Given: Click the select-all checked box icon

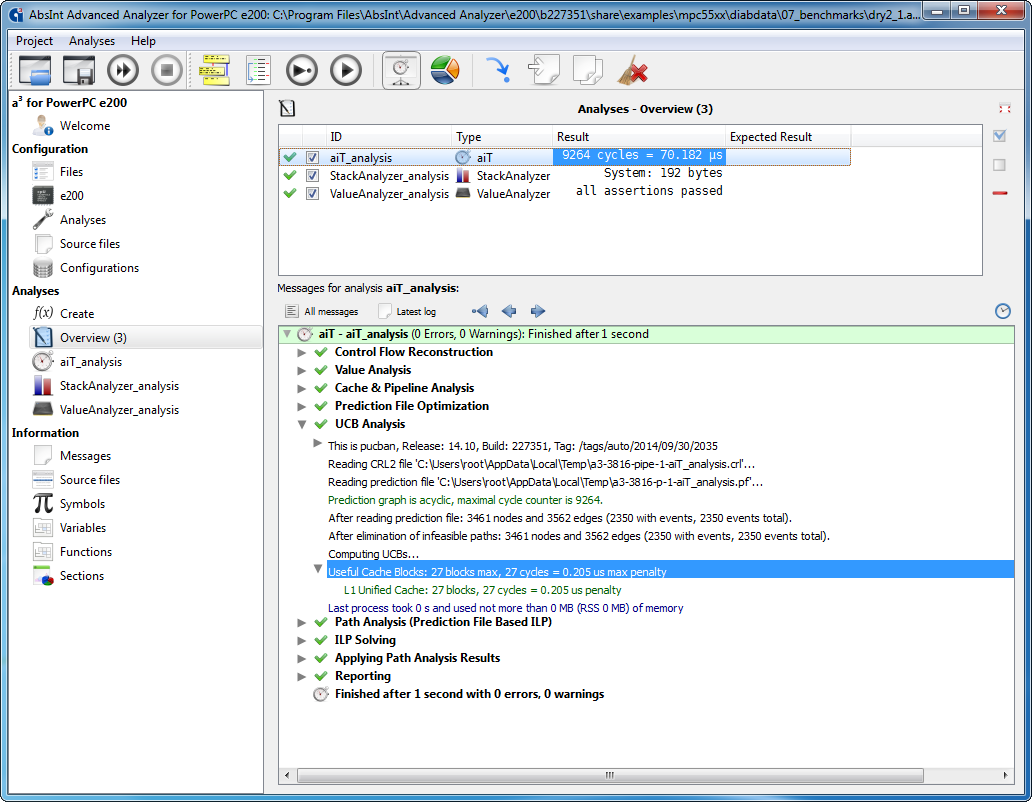Looking at the screenshot, I should click(x=1000, y=136).
